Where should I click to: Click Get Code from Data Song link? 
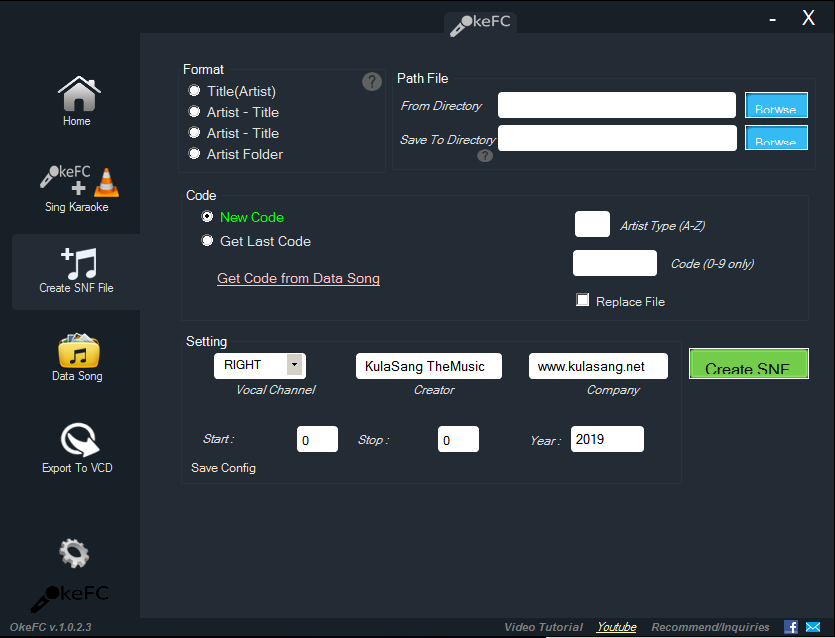tap(298, 279)
